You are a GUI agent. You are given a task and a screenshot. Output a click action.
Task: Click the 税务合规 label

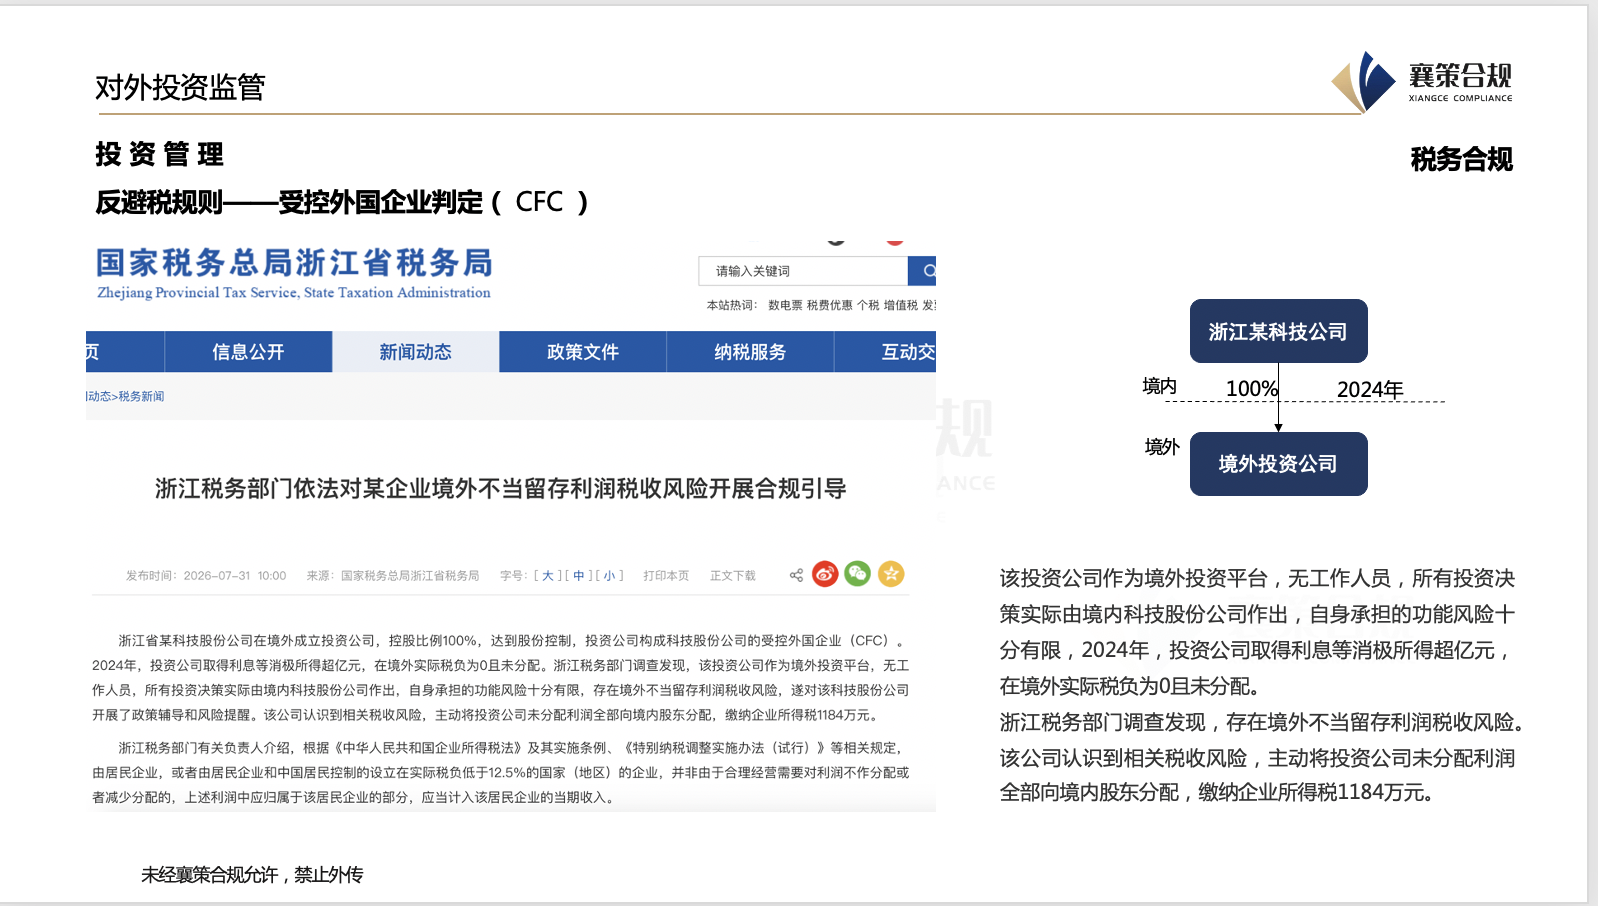(x=1461, y=159)
